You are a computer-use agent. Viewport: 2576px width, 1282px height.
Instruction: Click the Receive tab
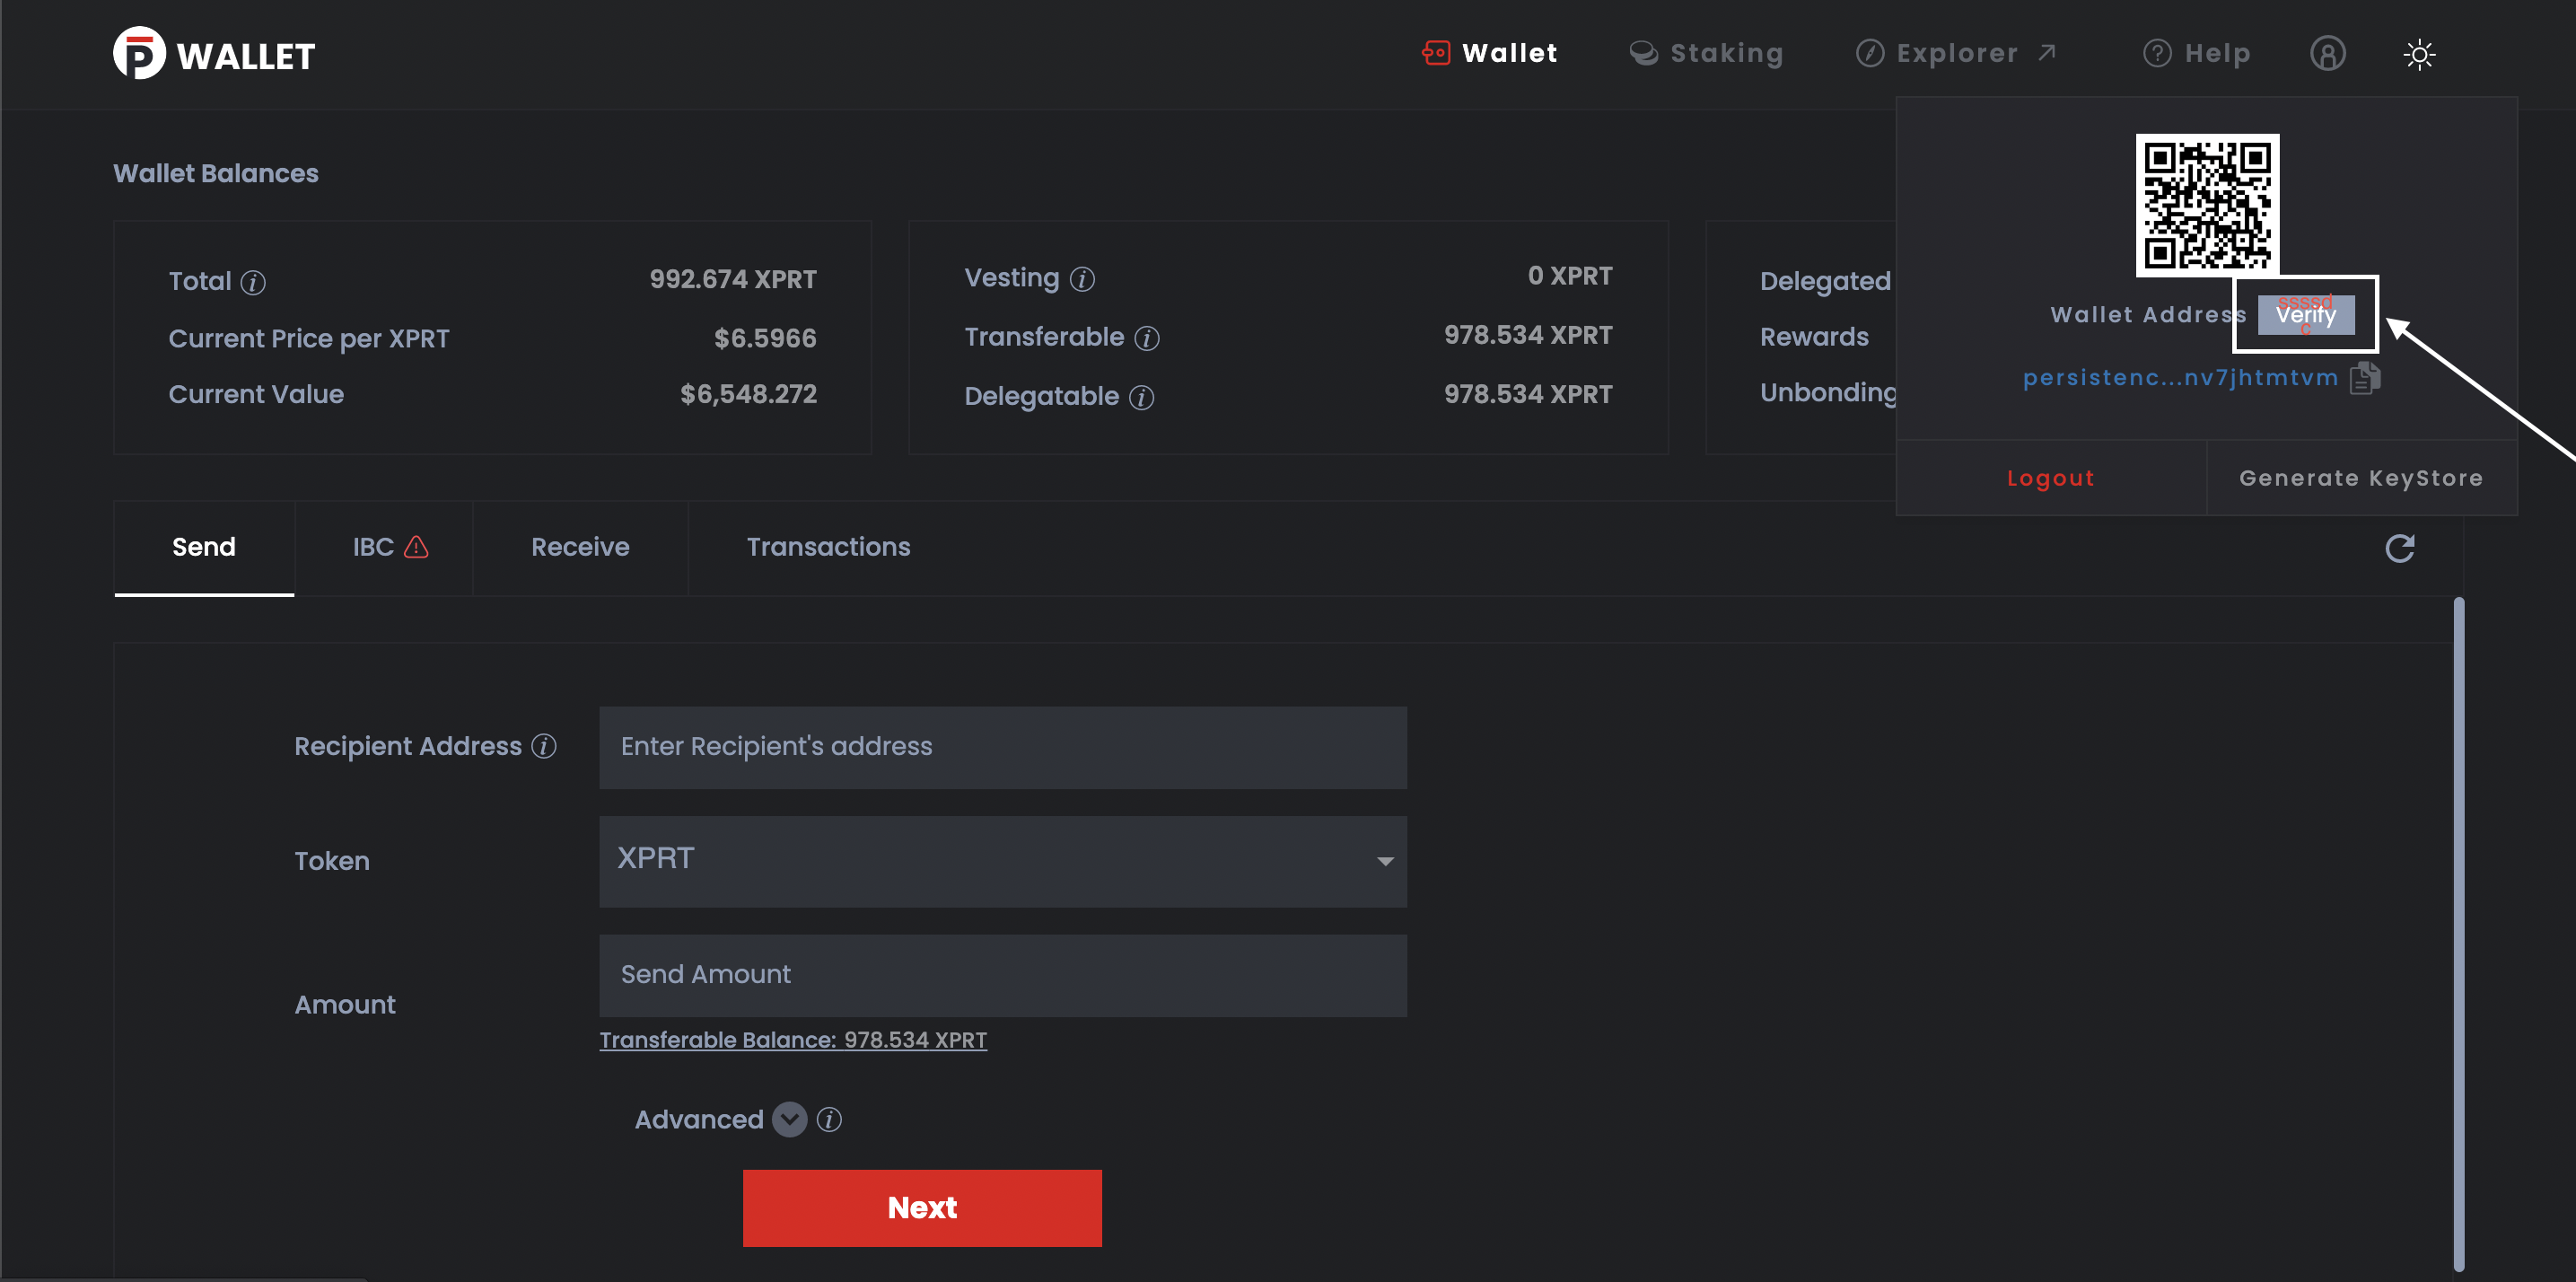[580, 548]
